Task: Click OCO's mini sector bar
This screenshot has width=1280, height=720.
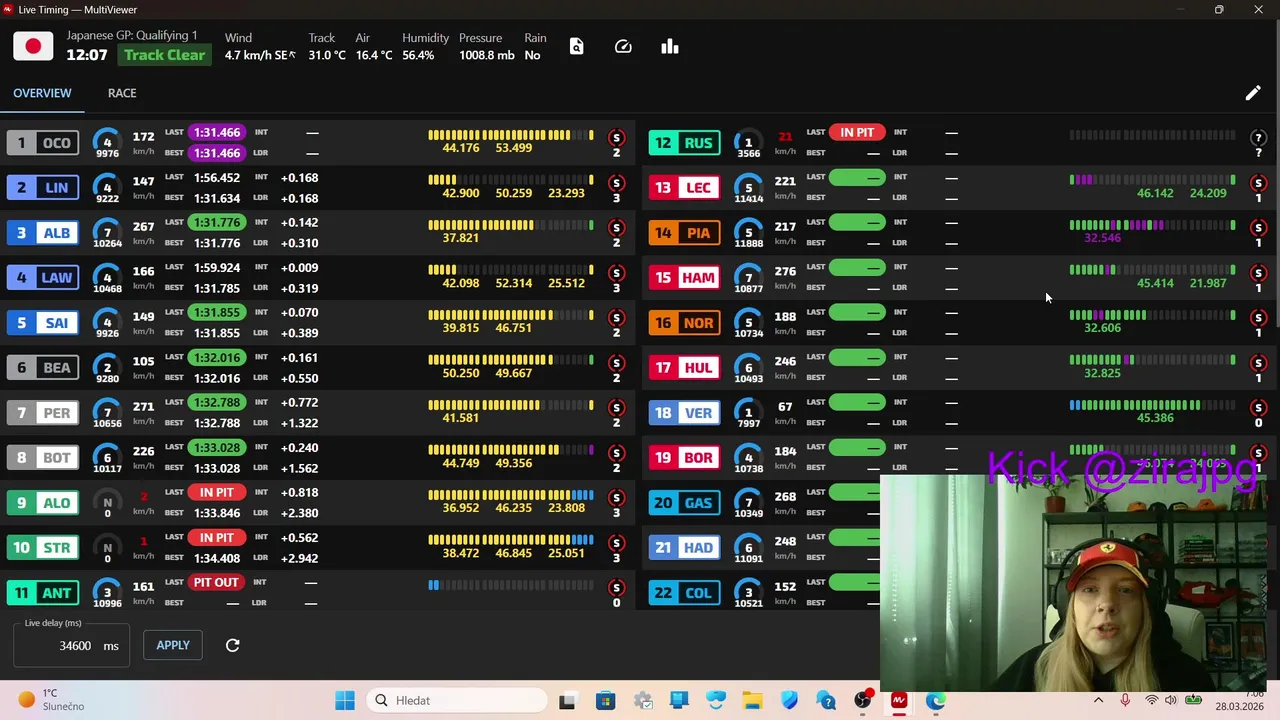Action: (511, 135)
